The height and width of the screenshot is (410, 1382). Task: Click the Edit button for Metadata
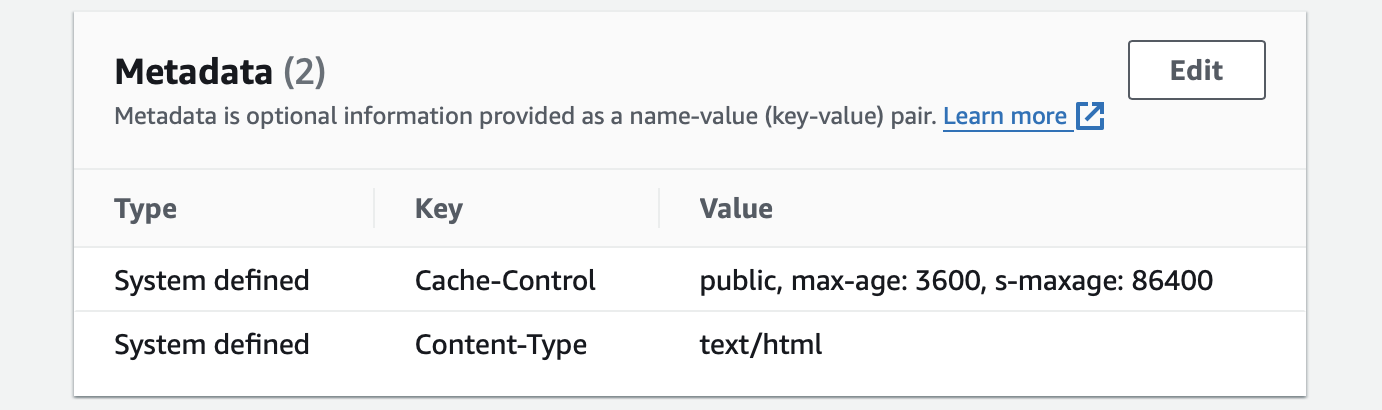click(1196, 70)
